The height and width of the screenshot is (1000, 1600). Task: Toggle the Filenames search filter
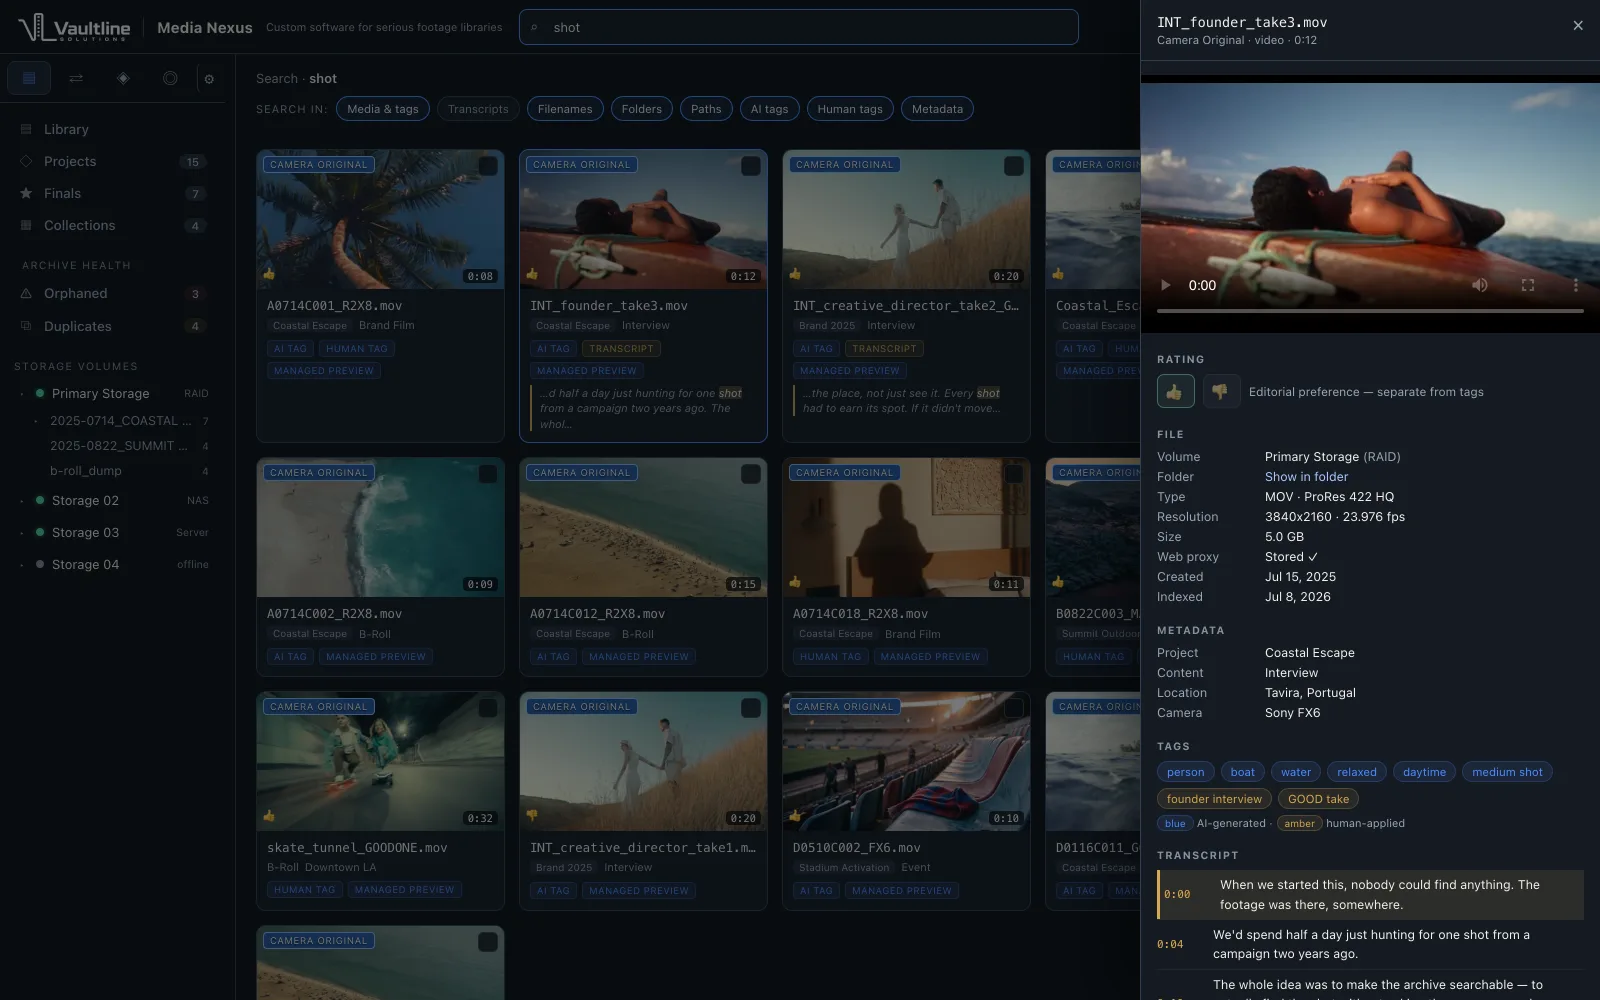point(565,109)
